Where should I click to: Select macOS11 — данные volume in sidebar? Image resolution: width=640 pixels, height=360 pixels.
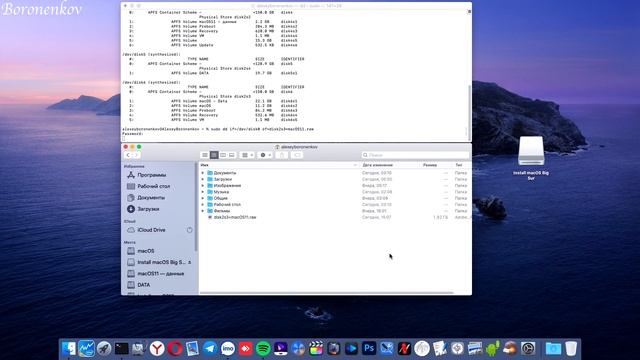pos(156,274)
